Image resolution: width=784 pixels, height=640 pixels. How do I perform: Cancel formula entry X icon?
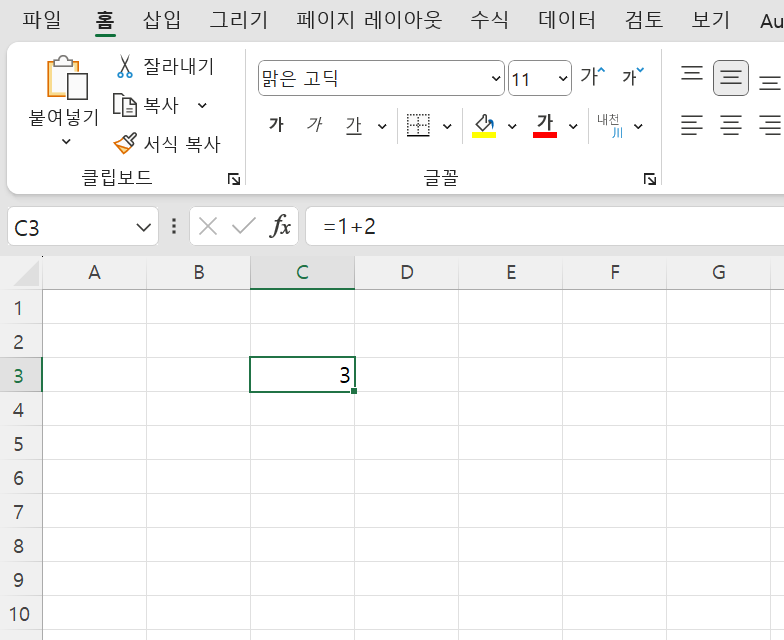(x=208, y=226)
